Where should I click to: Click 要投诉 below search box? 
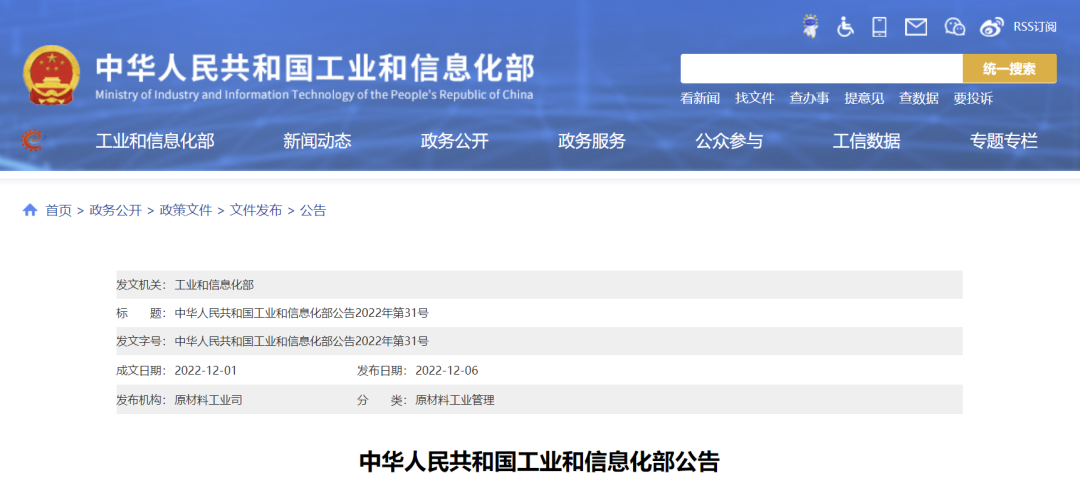coord(973,98)
